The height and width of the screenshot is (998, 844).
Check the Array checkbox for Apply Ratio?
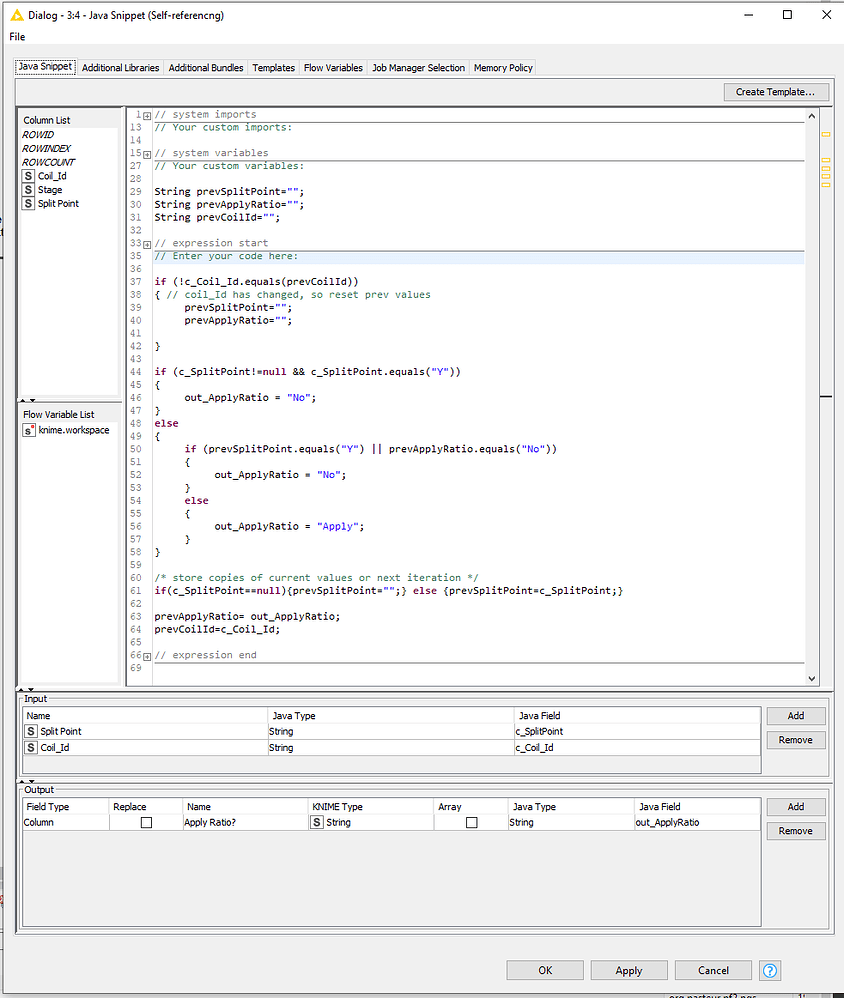(470, 821)
